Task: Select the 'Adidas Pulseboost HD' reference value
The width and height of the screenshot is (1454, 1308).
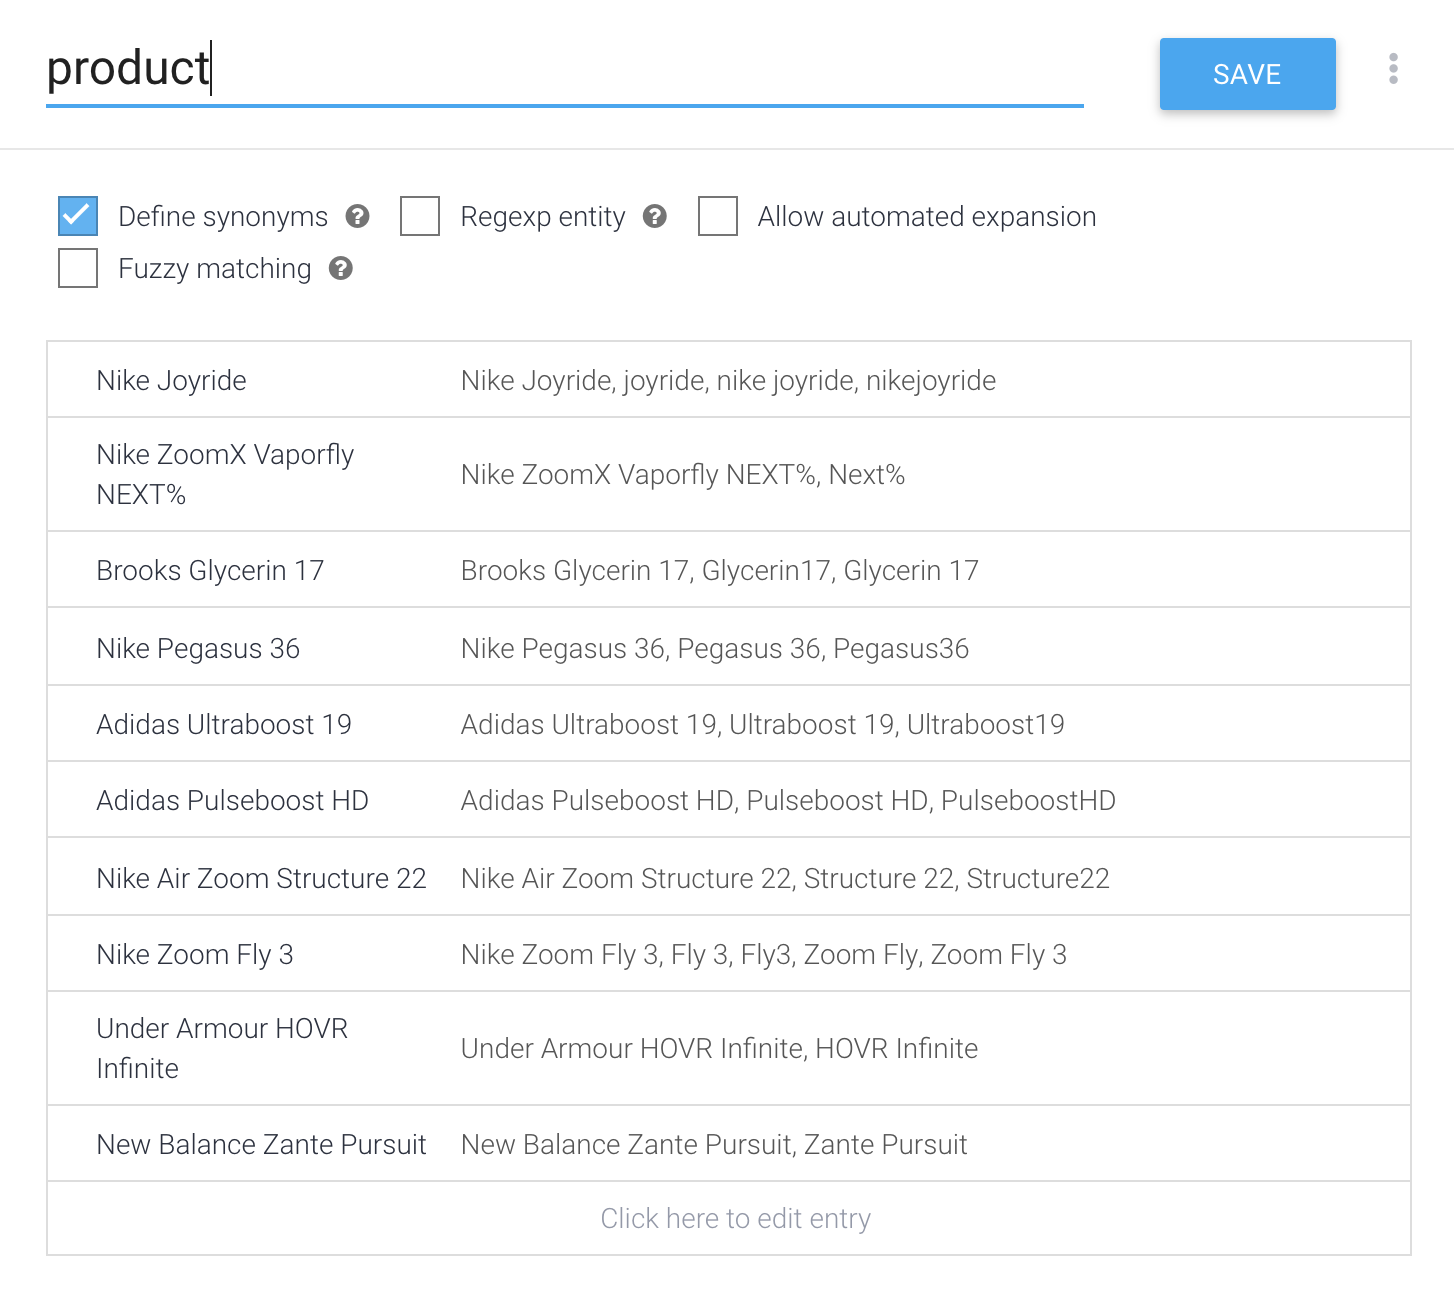Action: pyautogui.click(x=232, y=800)
